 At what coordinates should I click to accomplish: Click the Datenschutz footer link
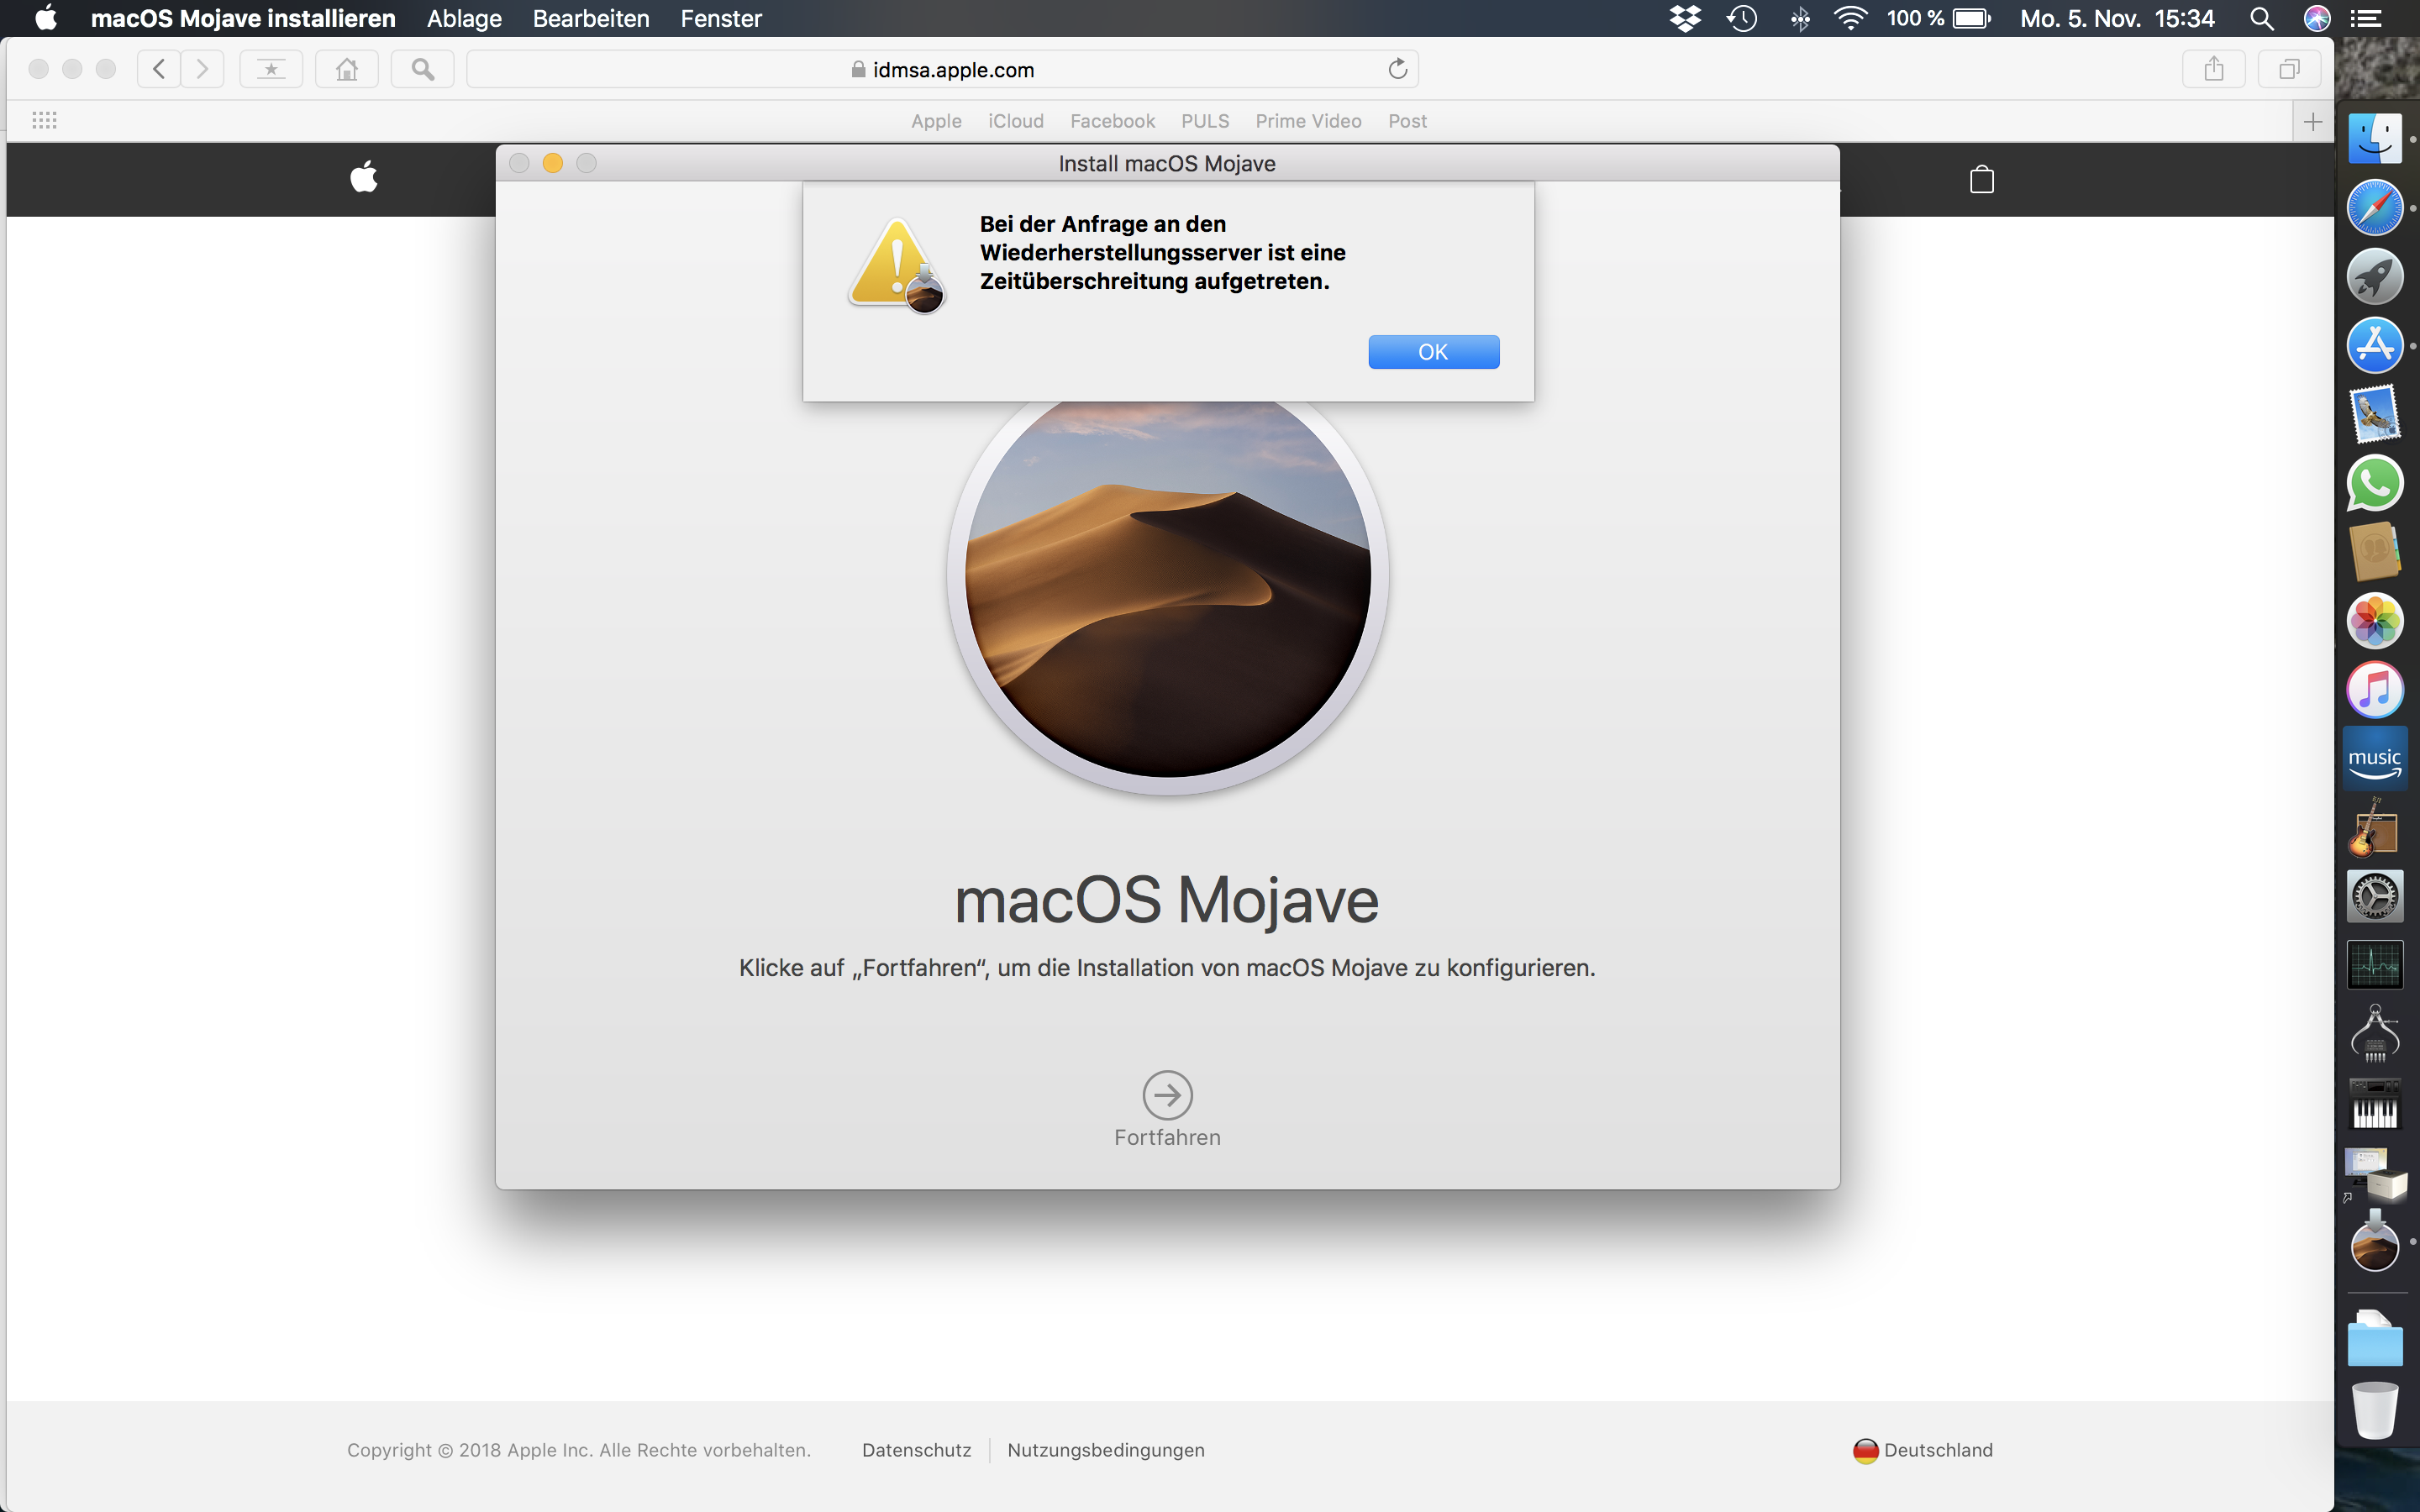(x=916, y=1449)
